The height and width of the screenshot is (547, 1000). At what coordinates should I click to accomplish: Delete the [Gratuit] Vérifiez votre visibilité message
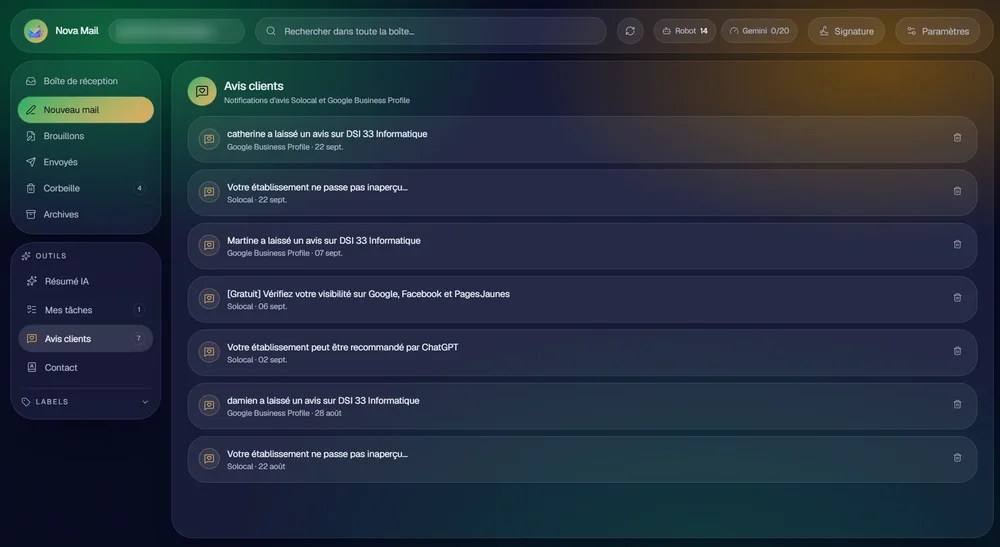957,298
